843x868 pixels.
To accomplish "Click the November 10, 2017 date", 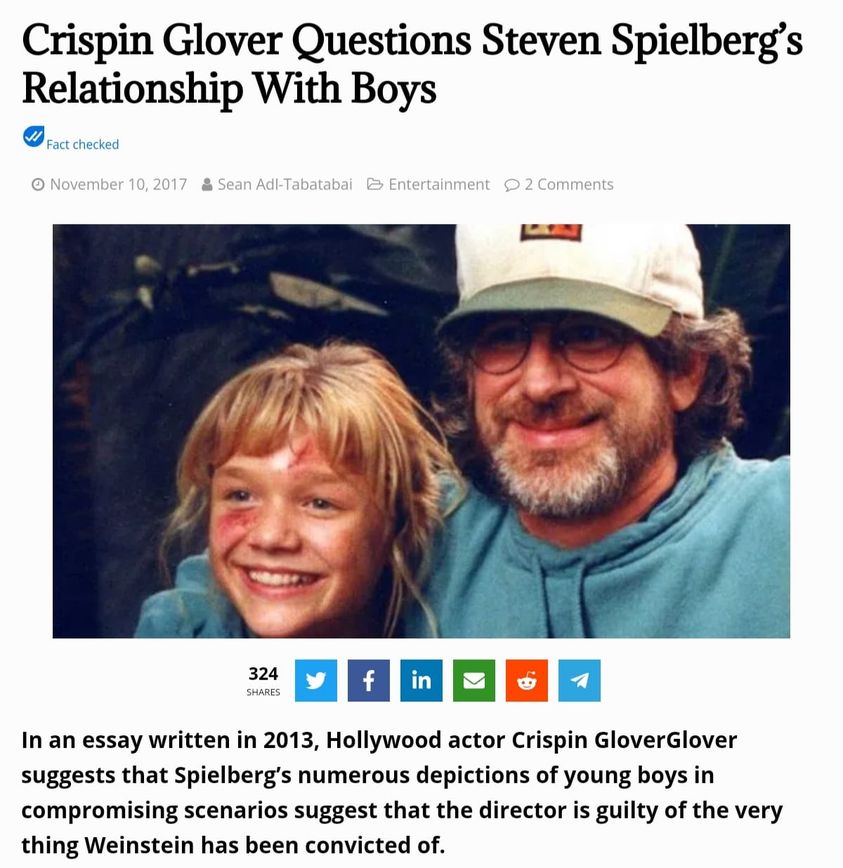I will [118, 185].
